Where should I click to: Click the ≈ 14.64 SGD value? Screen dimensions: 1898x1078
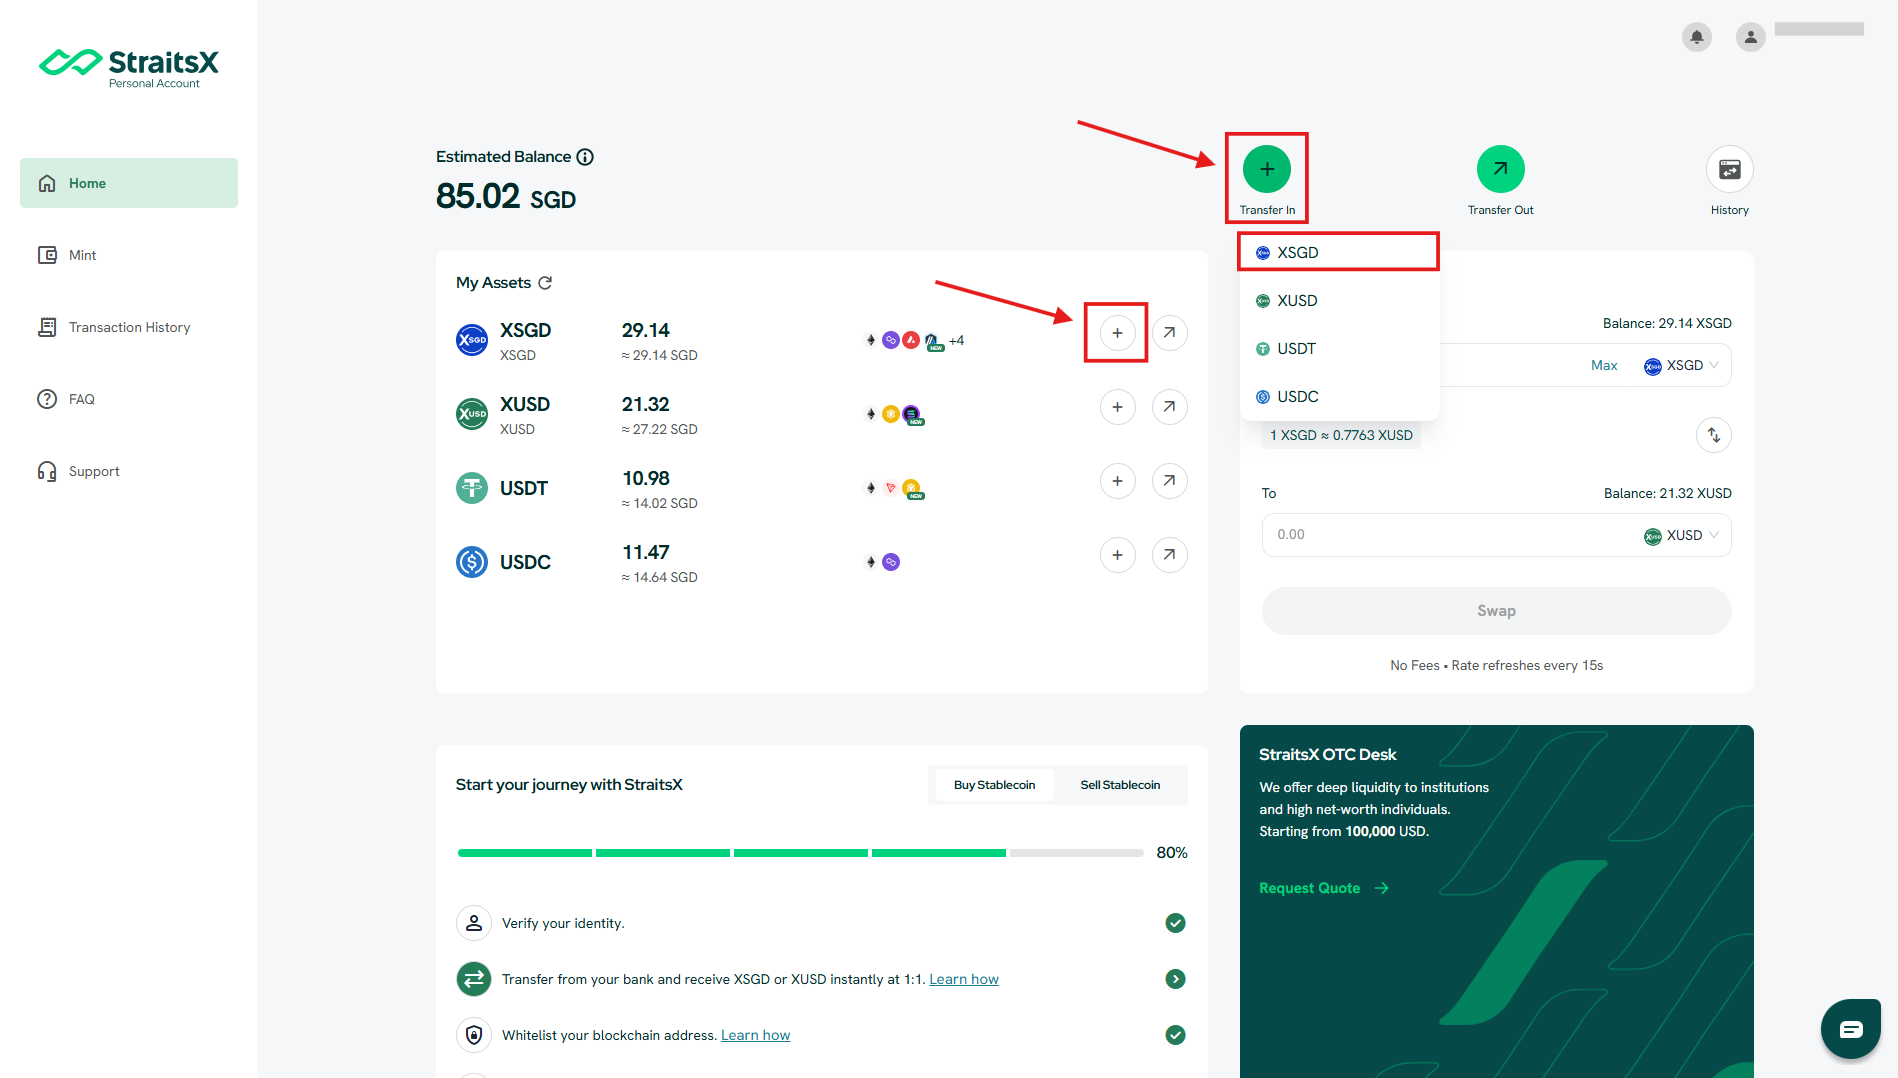(660, 577)
